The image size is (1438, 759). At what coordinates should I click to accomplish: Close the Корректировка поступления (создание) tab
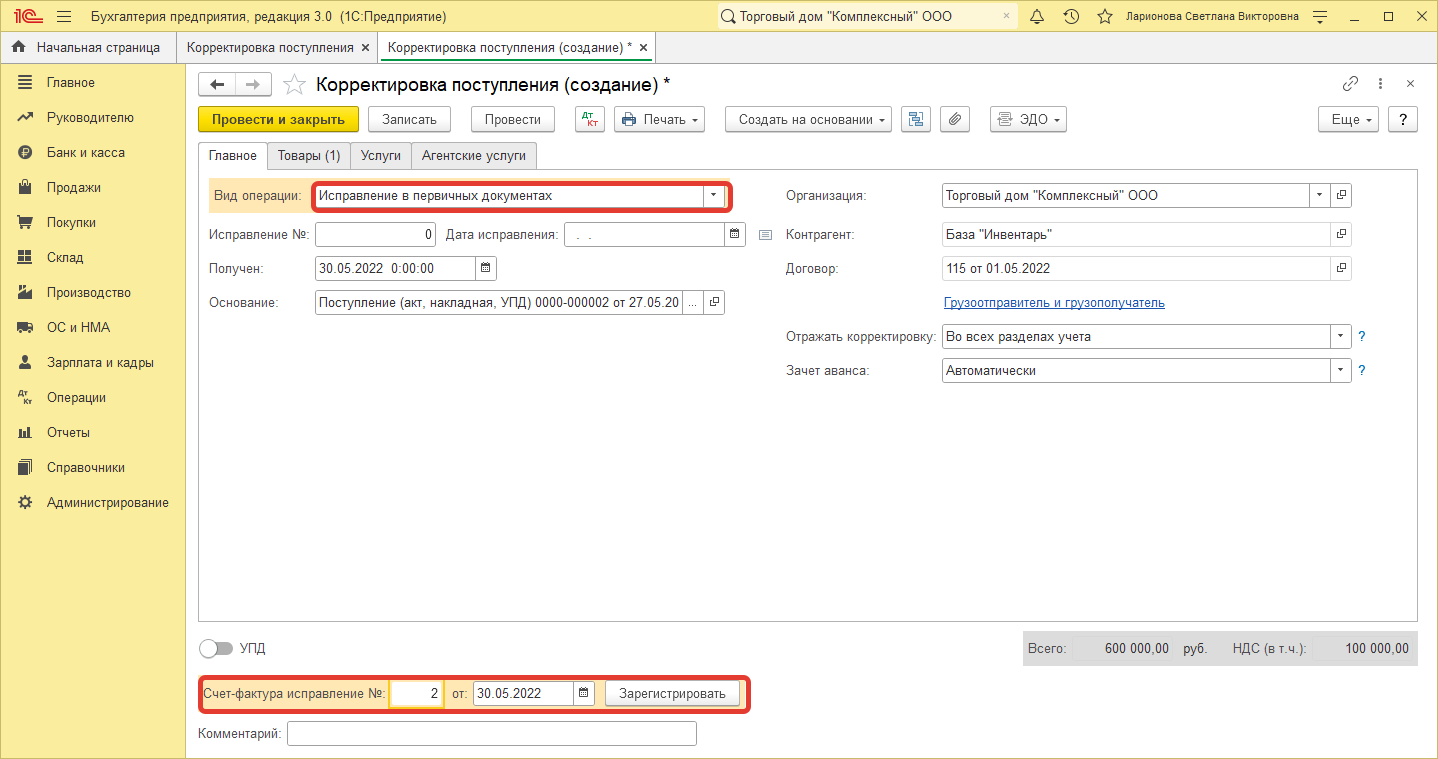point(643,48)
